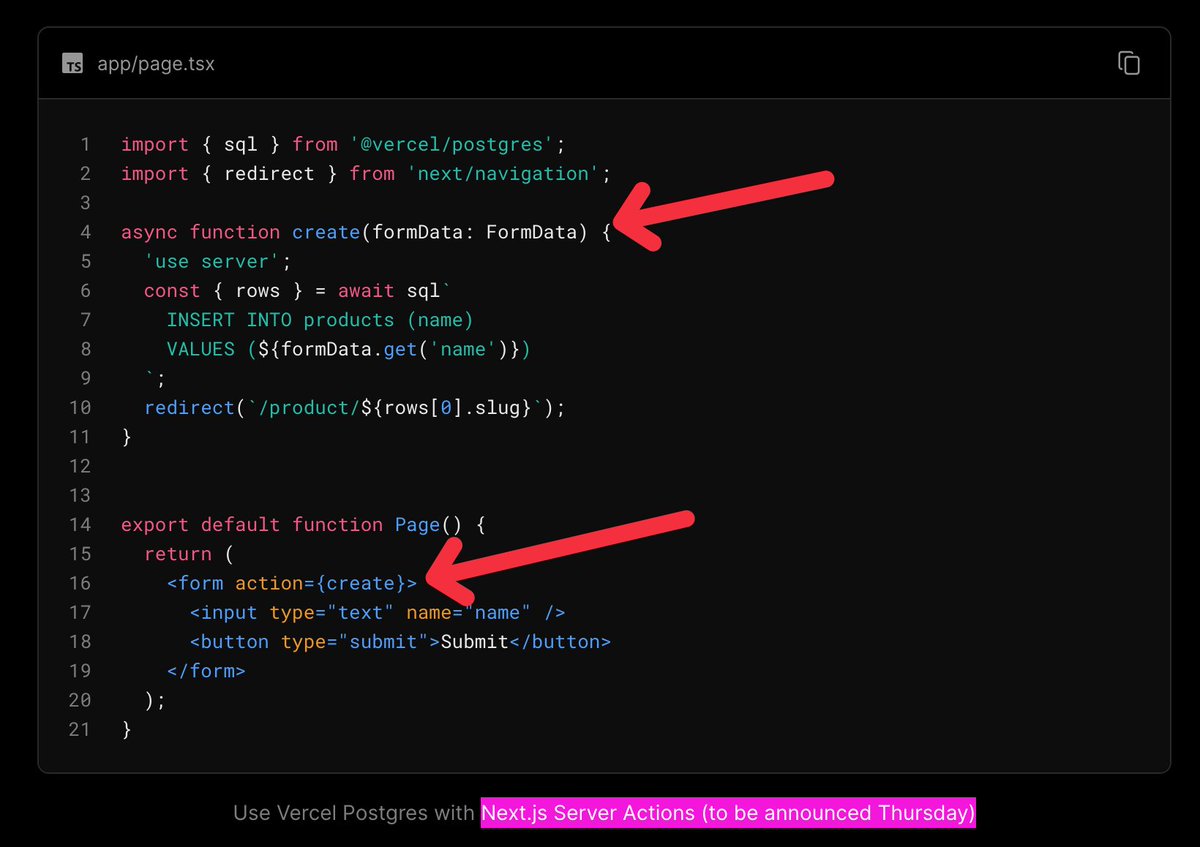
Task: Click line number 1
Action: coord(85,144)
